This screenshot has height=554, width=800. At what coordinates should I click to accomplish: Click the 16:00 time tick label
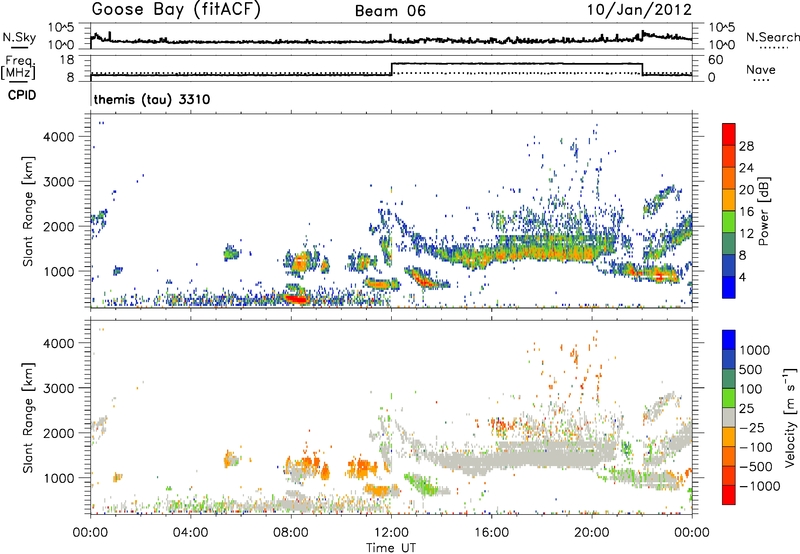pos(491,533)
